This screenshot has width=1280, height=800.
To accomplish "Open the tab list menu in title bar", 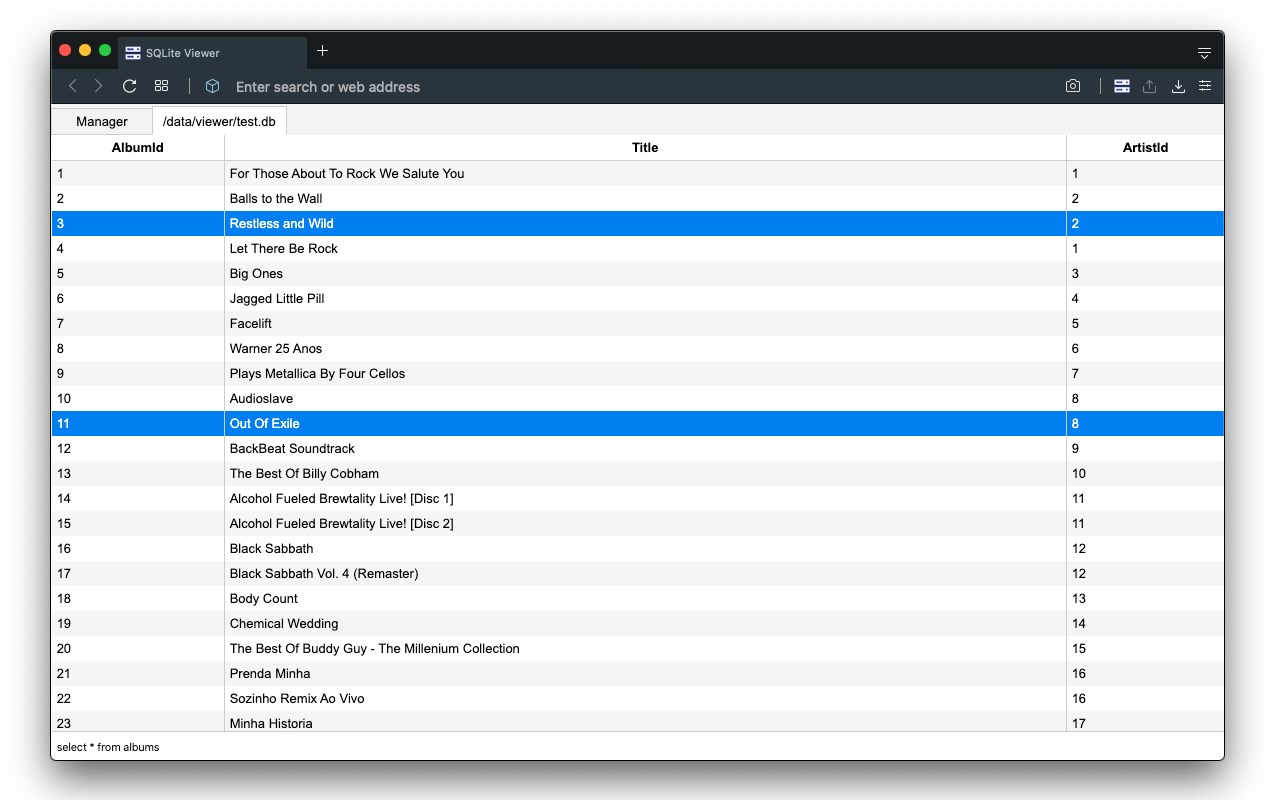I will (x=1204, y=53).
